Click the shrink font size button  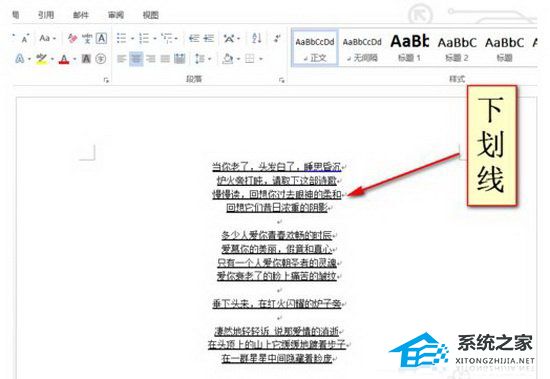coord(25,38)
